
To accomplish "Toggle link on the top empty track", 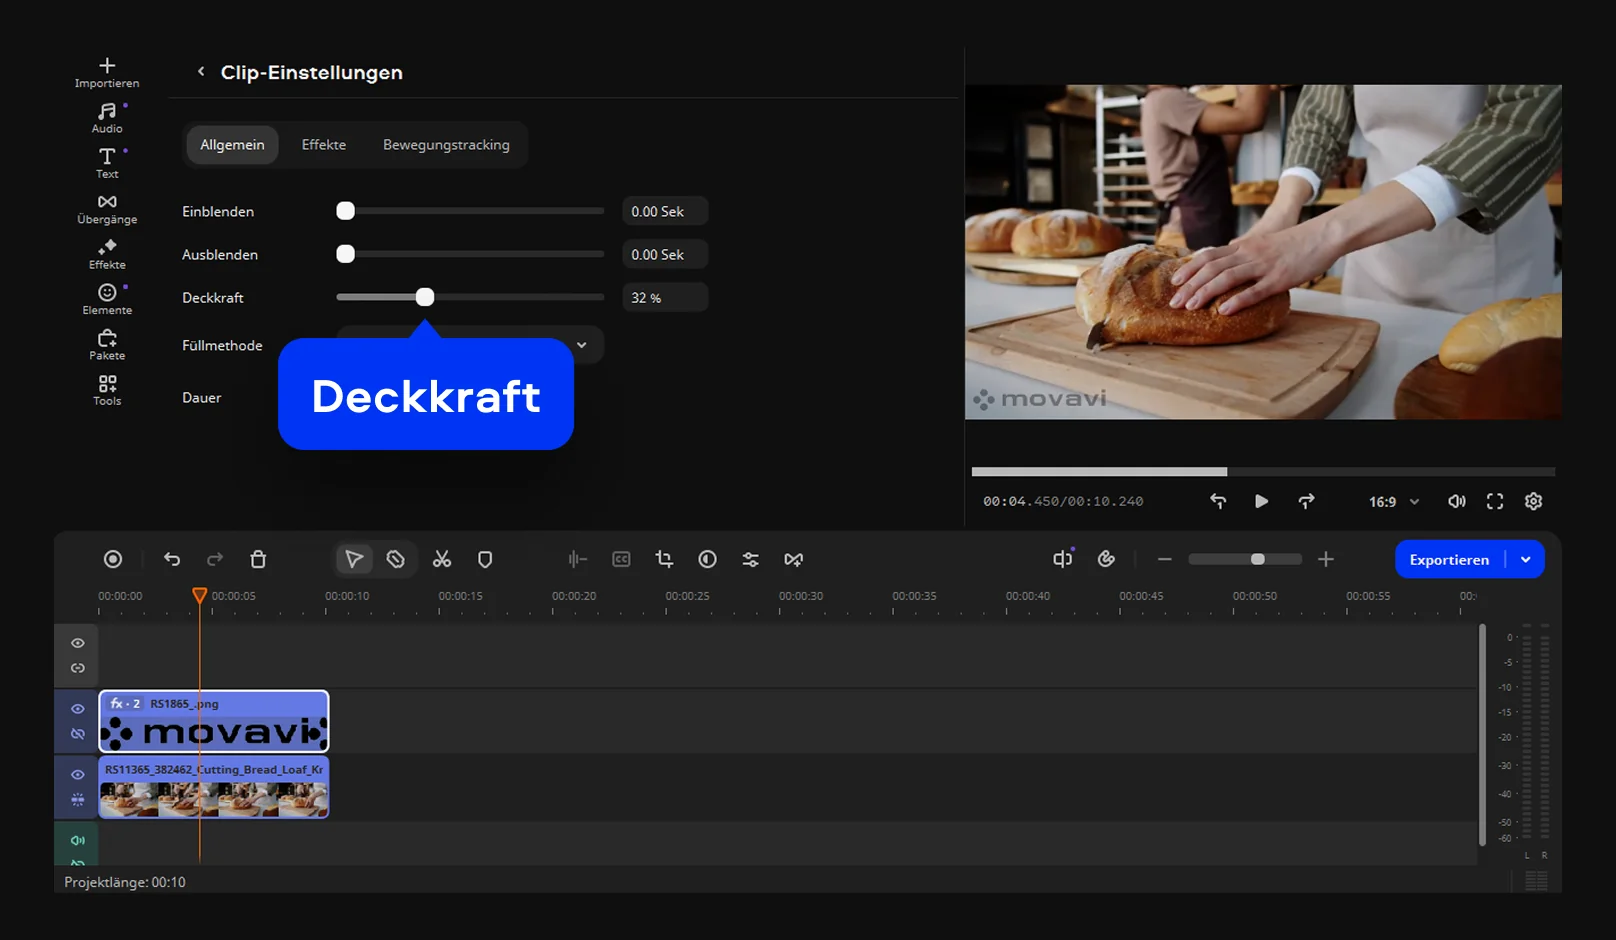I will coord(78,668).
